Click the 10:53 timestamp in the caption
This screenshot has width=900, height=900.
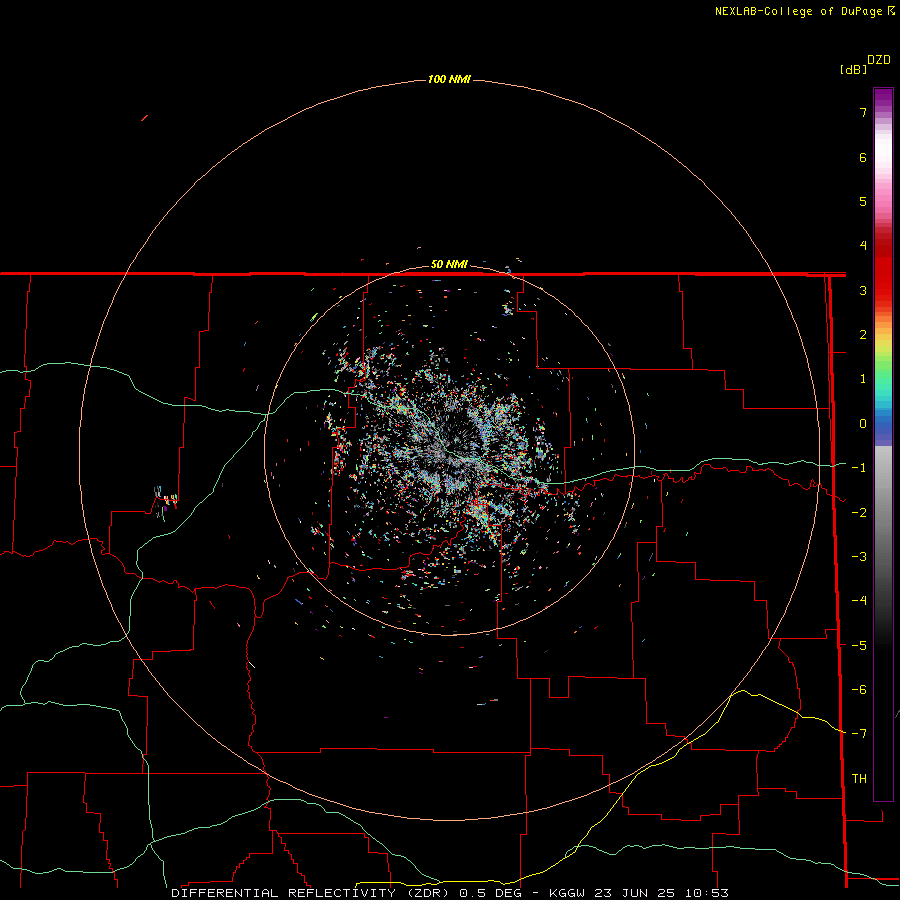tap(707, 893)
